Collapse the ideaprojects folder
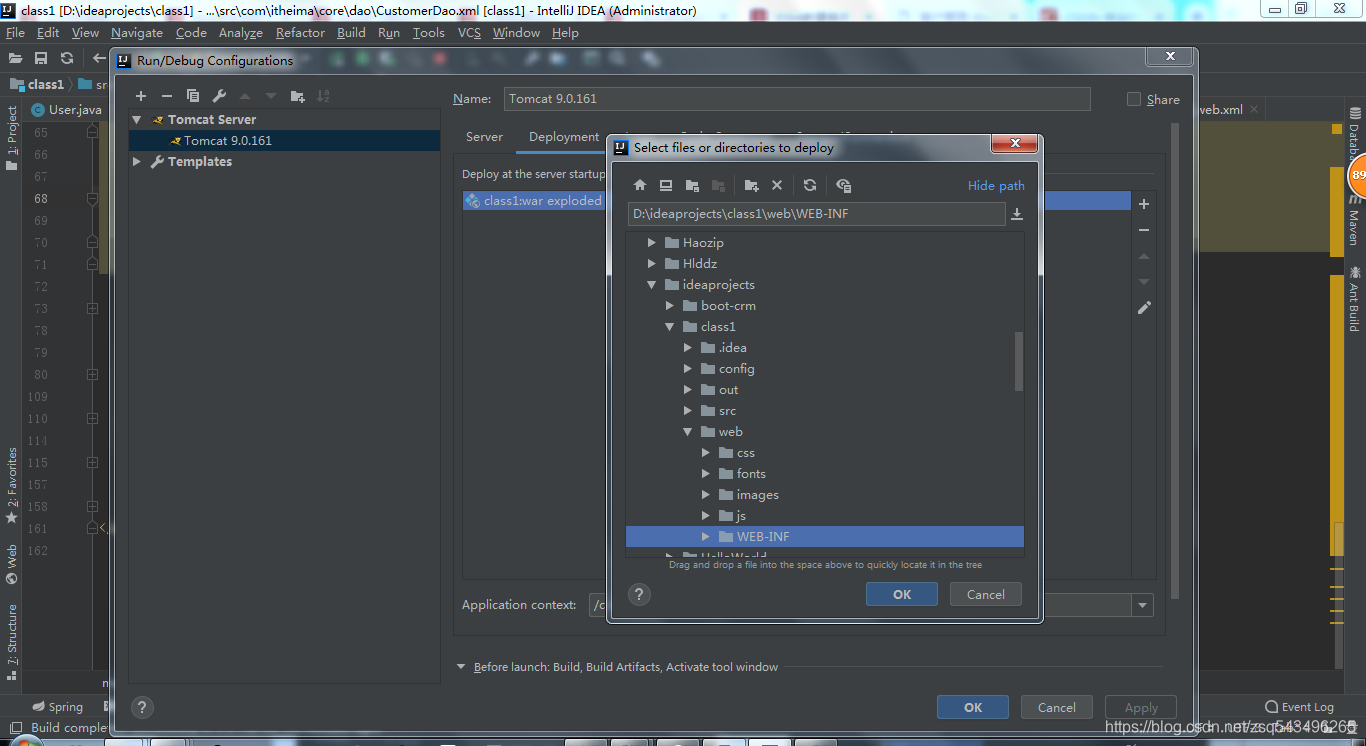 pos(652,284)
